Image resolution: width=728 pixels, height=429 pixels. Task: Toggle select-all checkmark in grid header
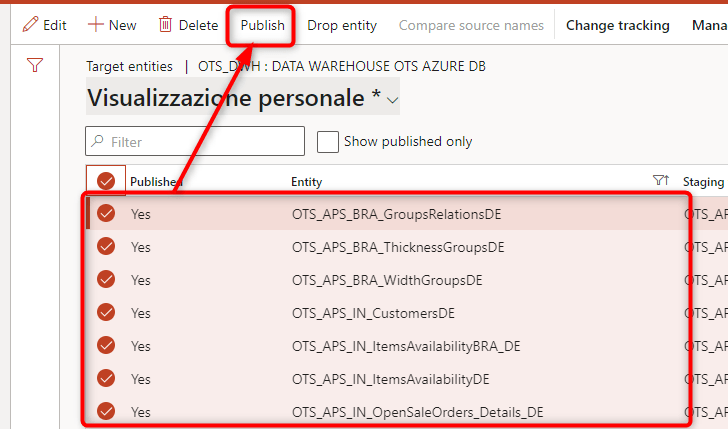(x=106, y=181)
